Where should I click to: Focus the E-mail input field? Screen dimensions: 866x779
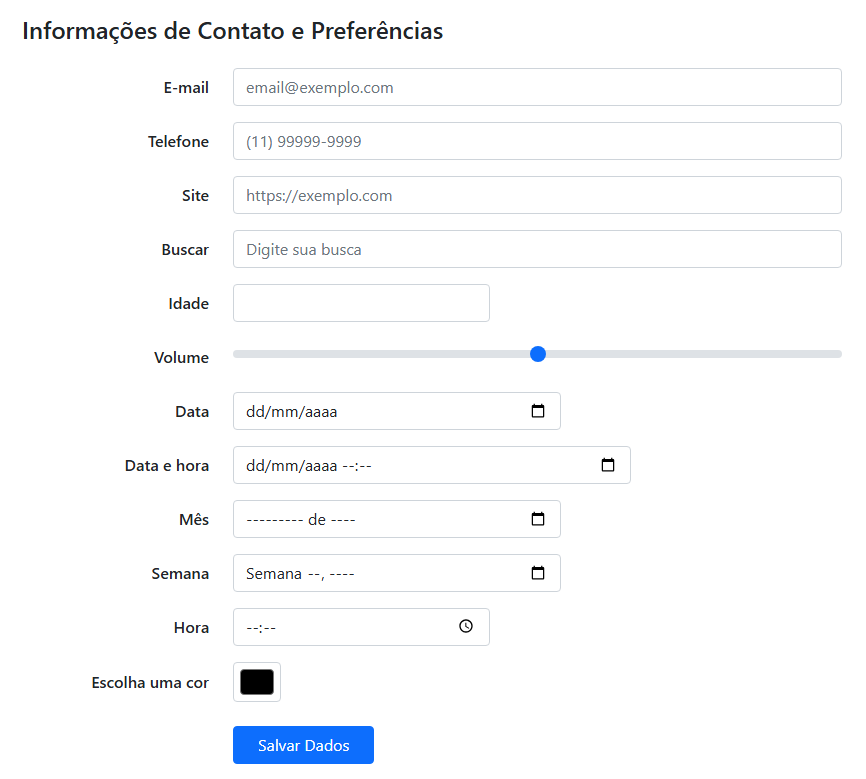pos(450,87)
